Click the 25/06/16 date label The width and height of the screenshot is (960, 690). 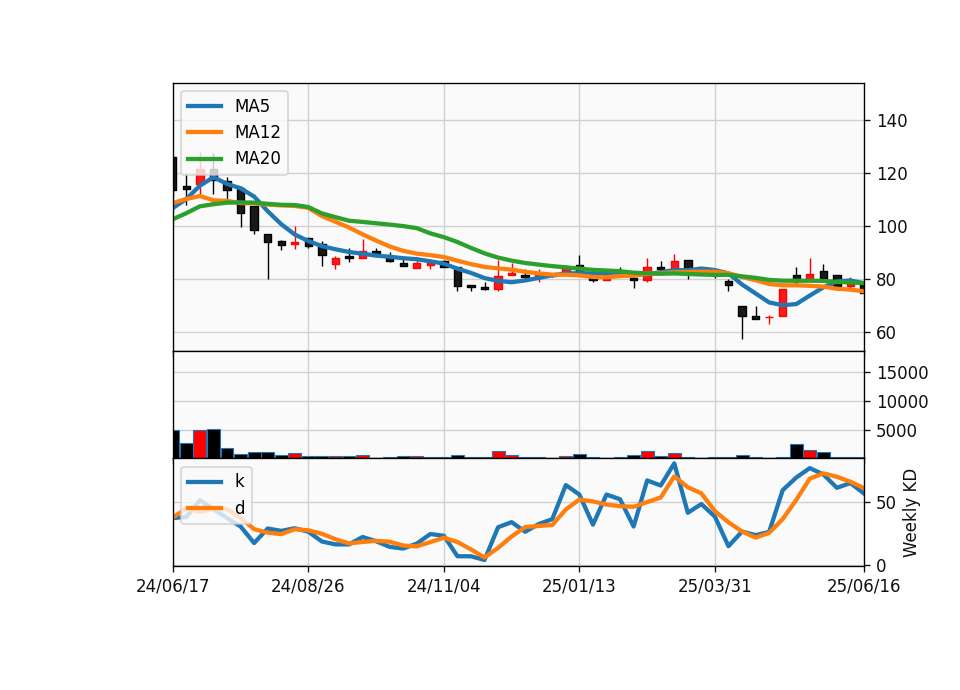[863, 586]
